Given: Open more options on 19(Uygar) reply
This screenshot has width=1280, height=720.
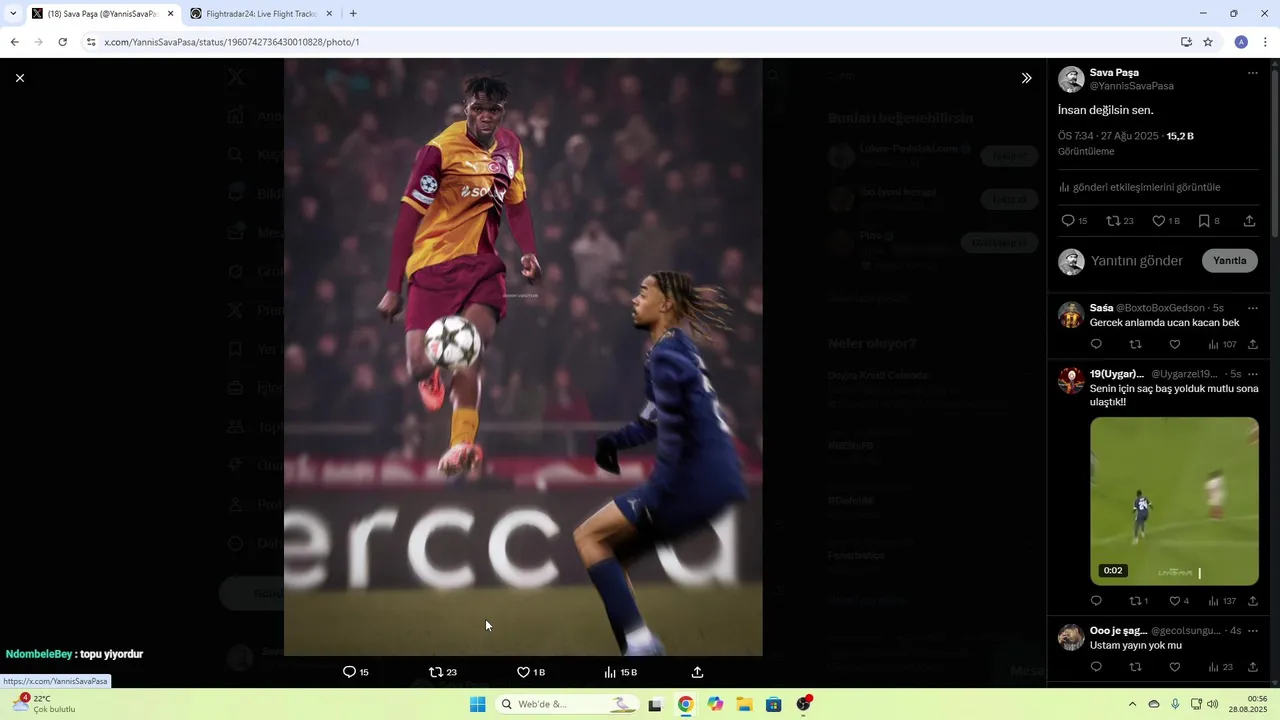Looking at the screenshot, I should [1252, 374].
